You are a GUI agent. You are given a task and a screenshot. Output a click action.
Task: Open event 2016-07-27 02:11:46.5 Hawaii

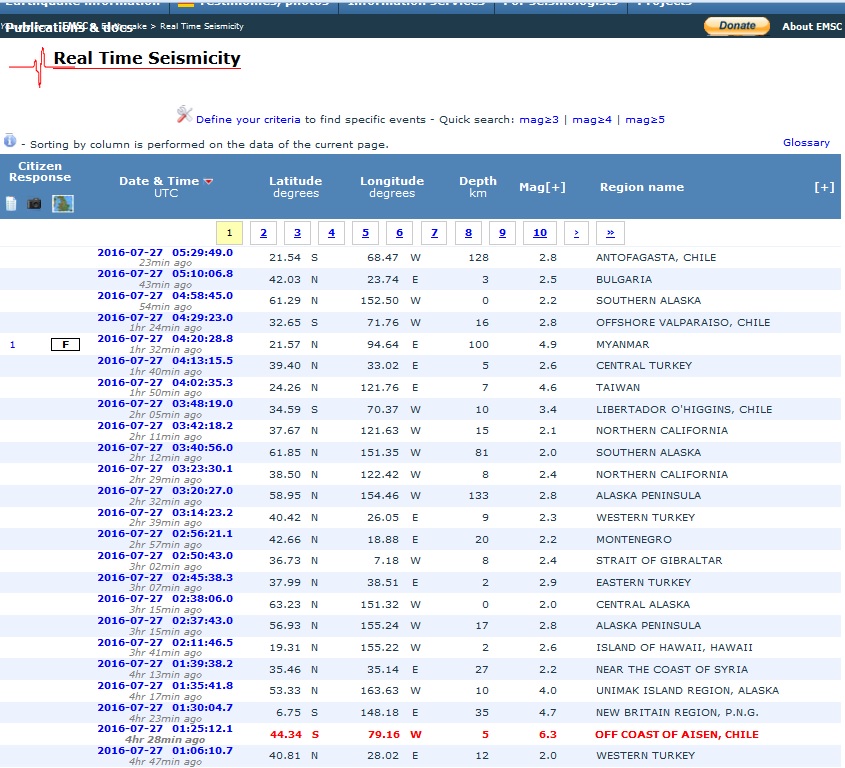165,642
